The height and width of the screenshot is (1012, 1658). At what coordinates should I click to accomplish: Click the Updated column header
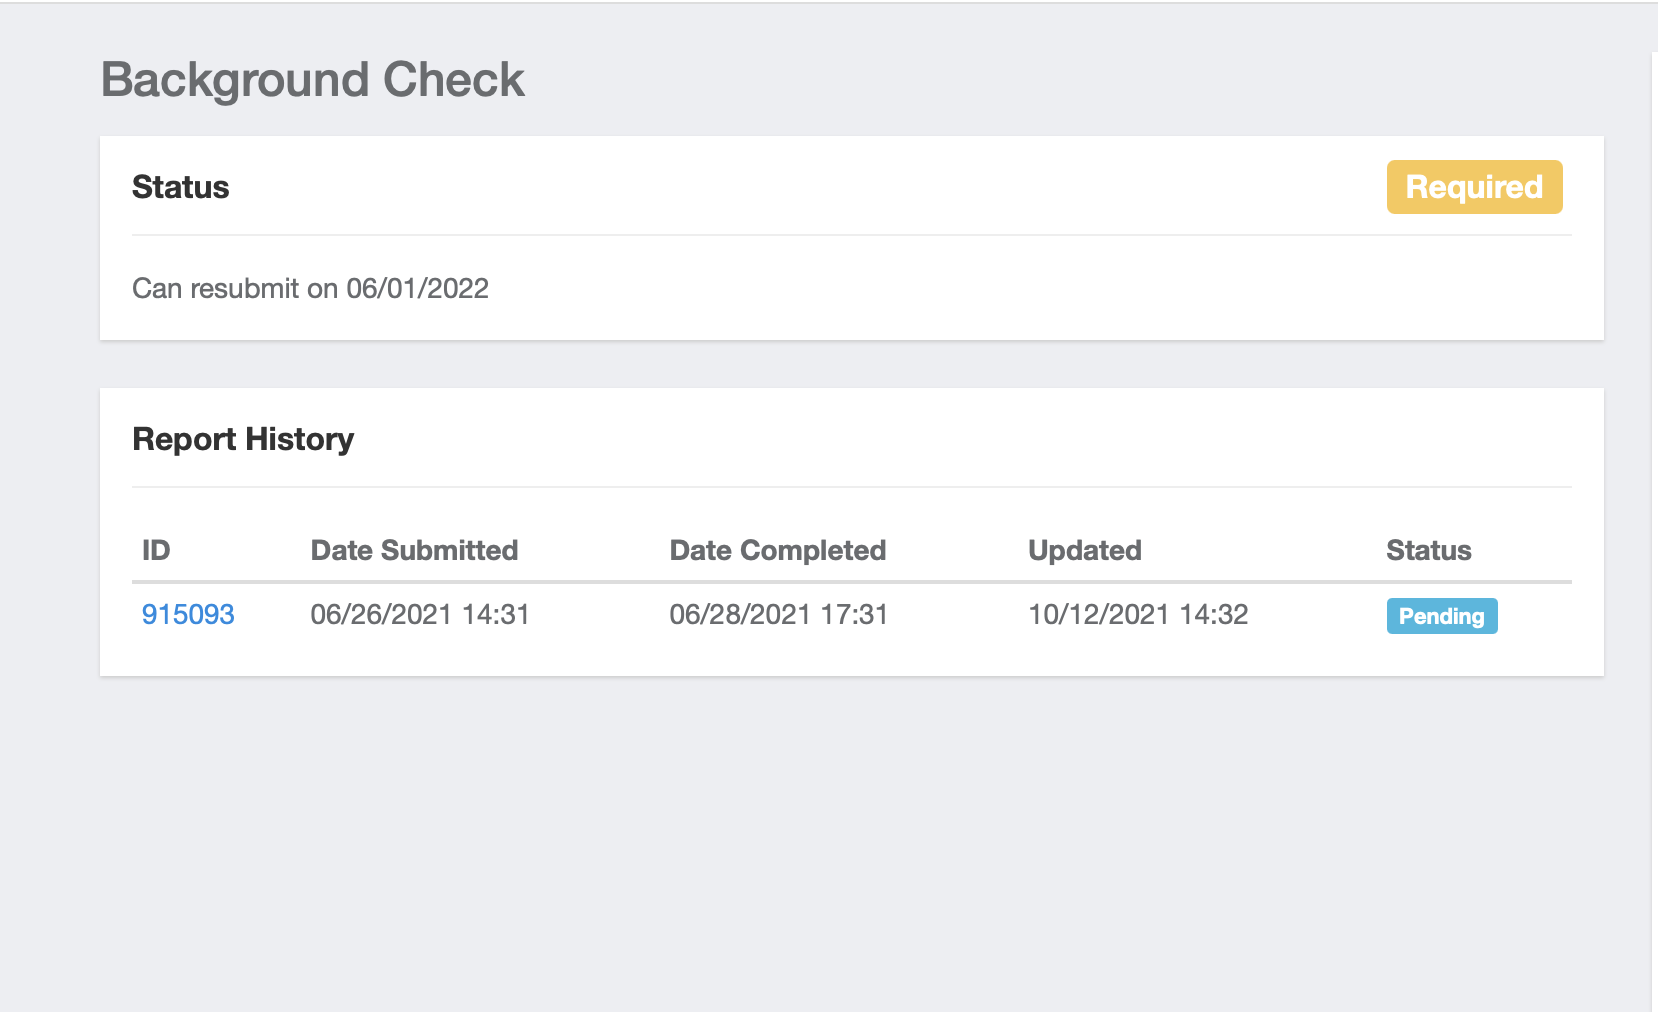click(x=1084, y=549)
